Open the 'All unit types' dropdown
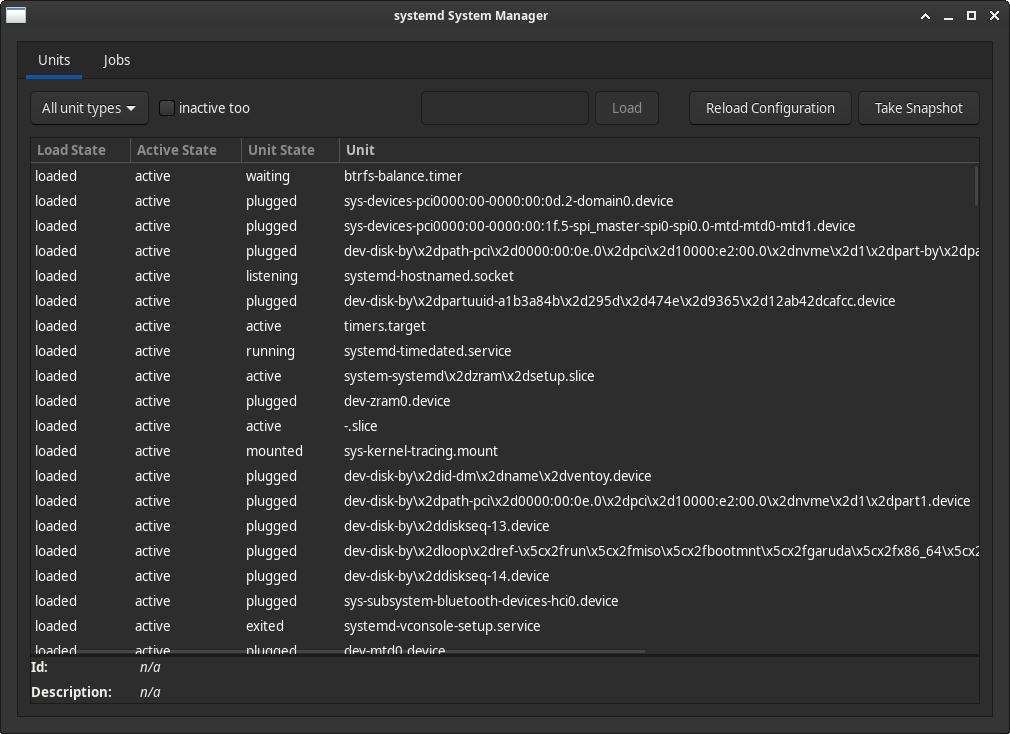 point(89,108)
